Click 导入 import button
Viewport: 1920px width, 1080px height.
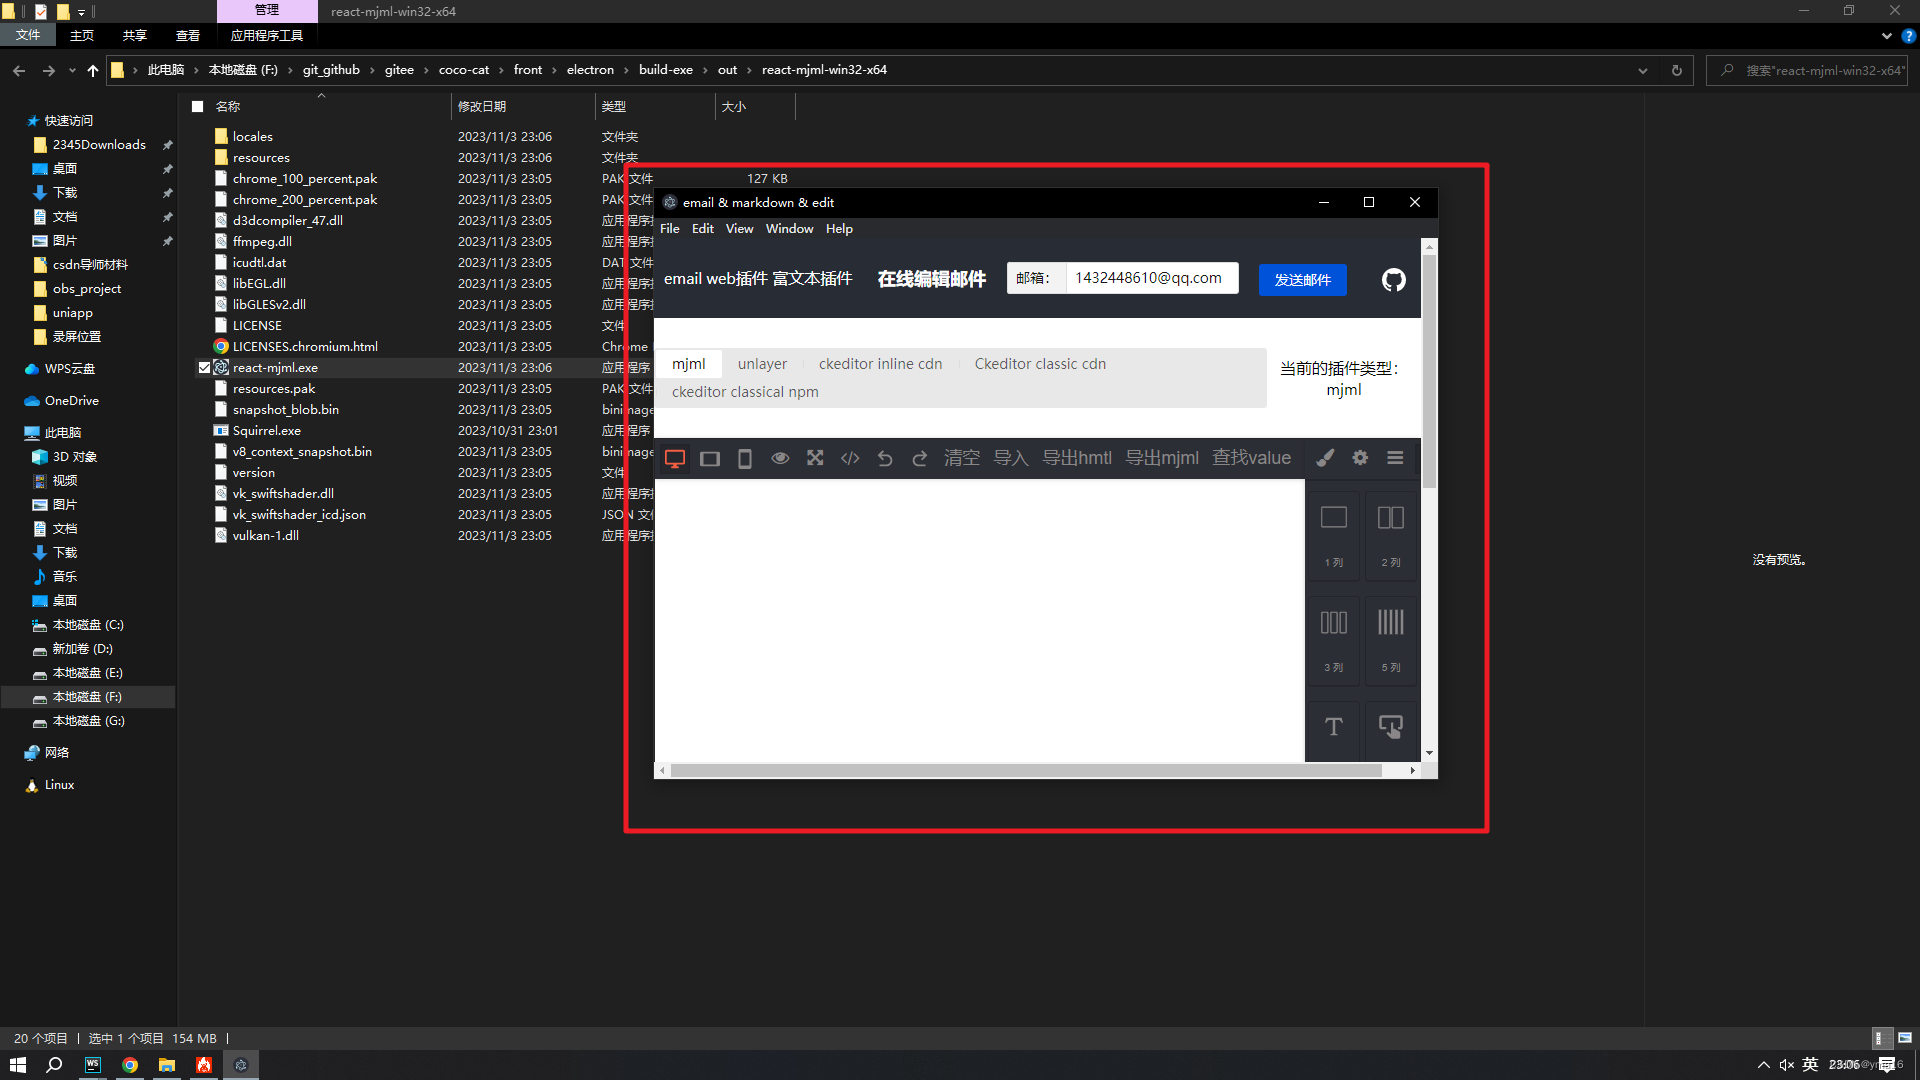click(1011, 458)
